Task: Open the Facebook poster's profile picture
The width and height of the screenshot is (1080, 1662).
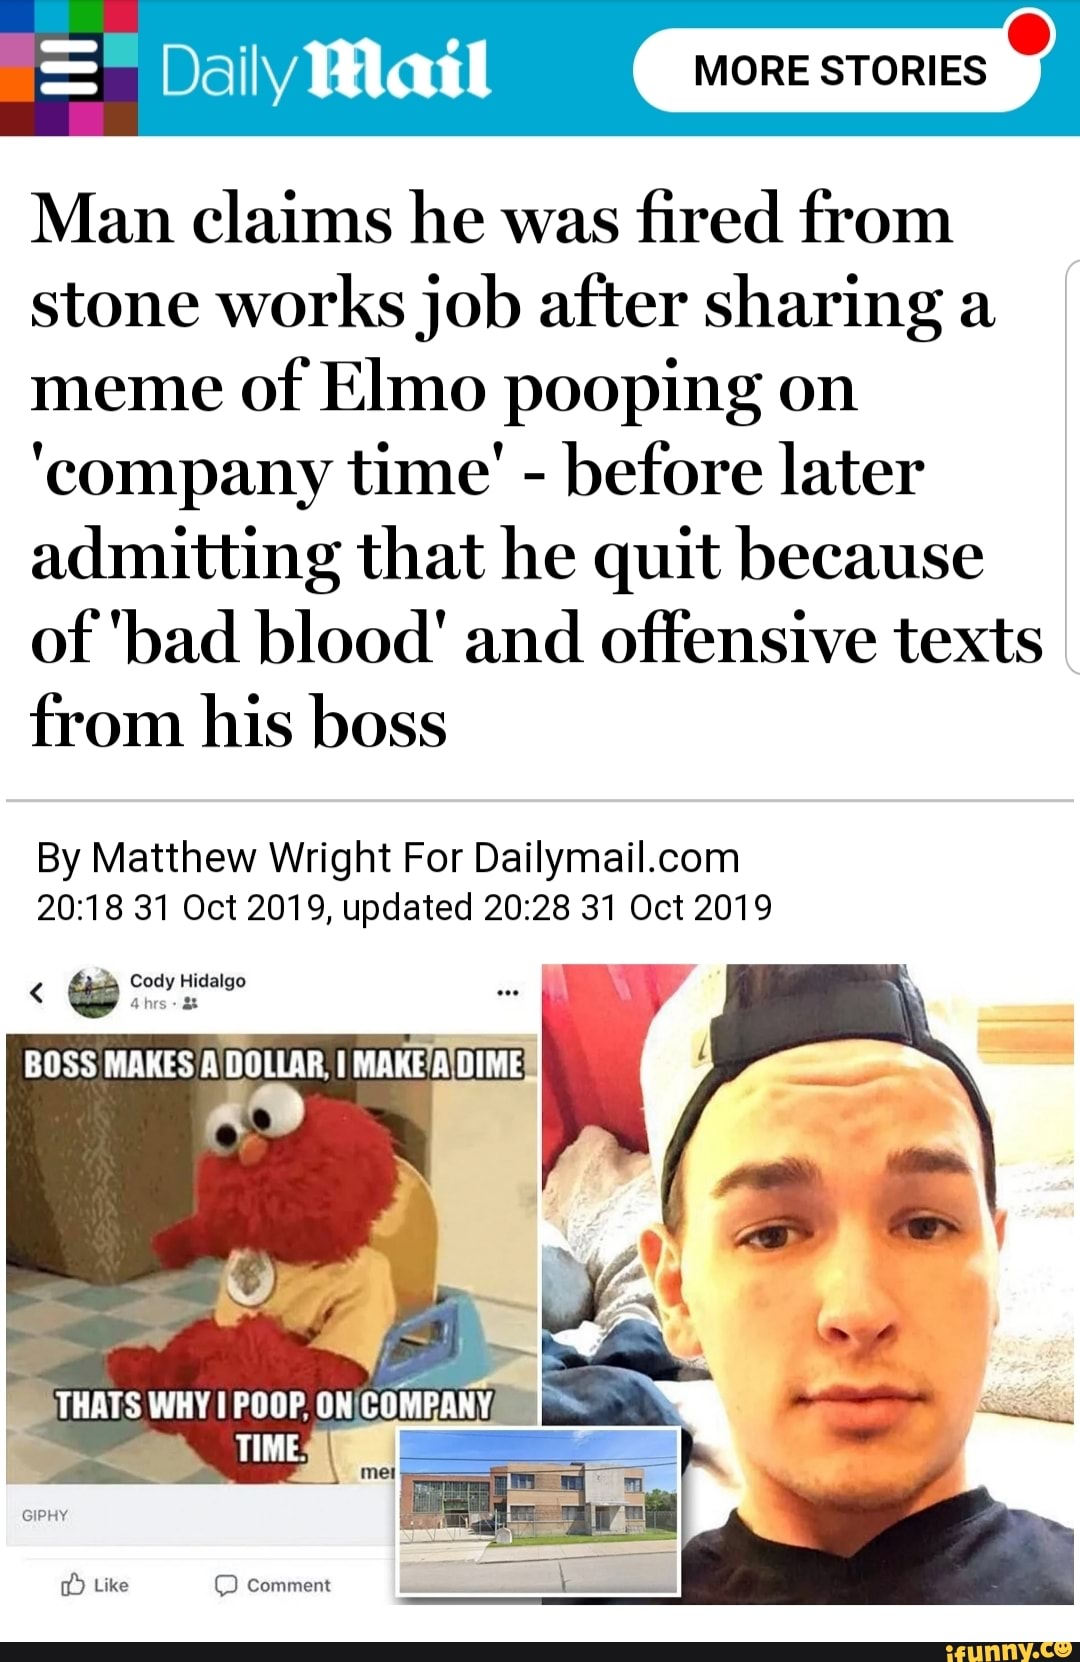Action: coord(93,992)
